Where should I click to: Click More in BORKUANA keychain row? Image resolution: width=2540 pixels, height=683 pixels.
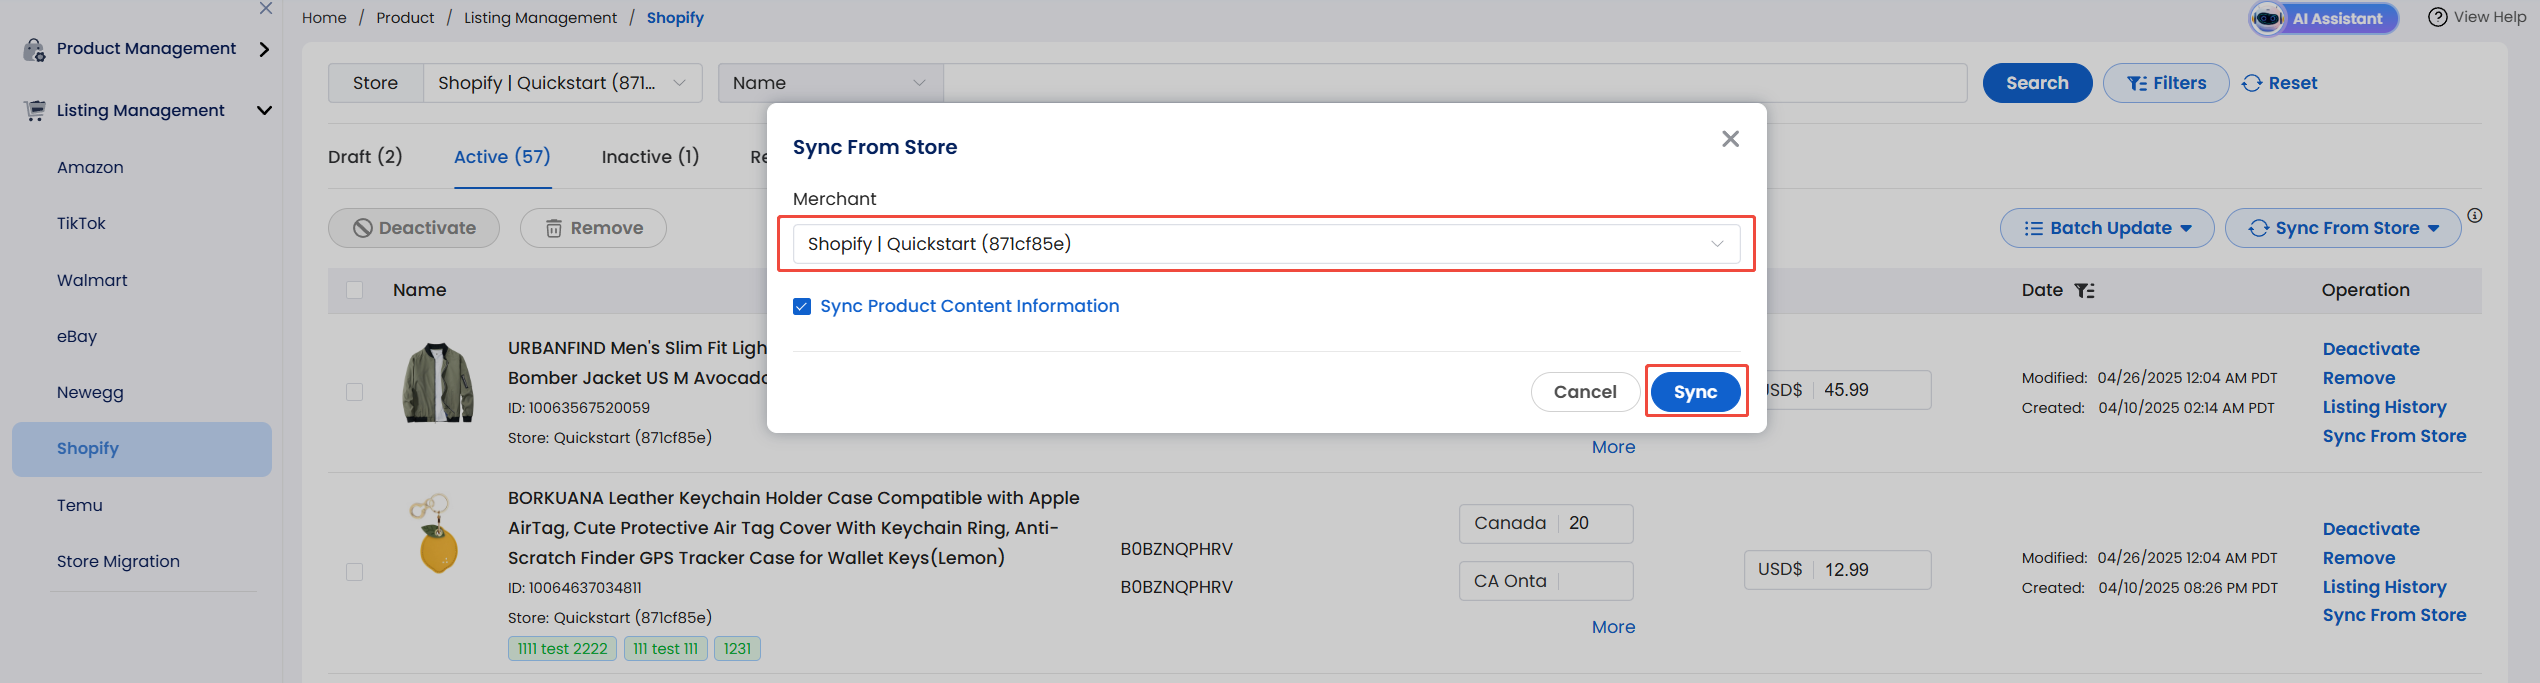pos(1613,627)
